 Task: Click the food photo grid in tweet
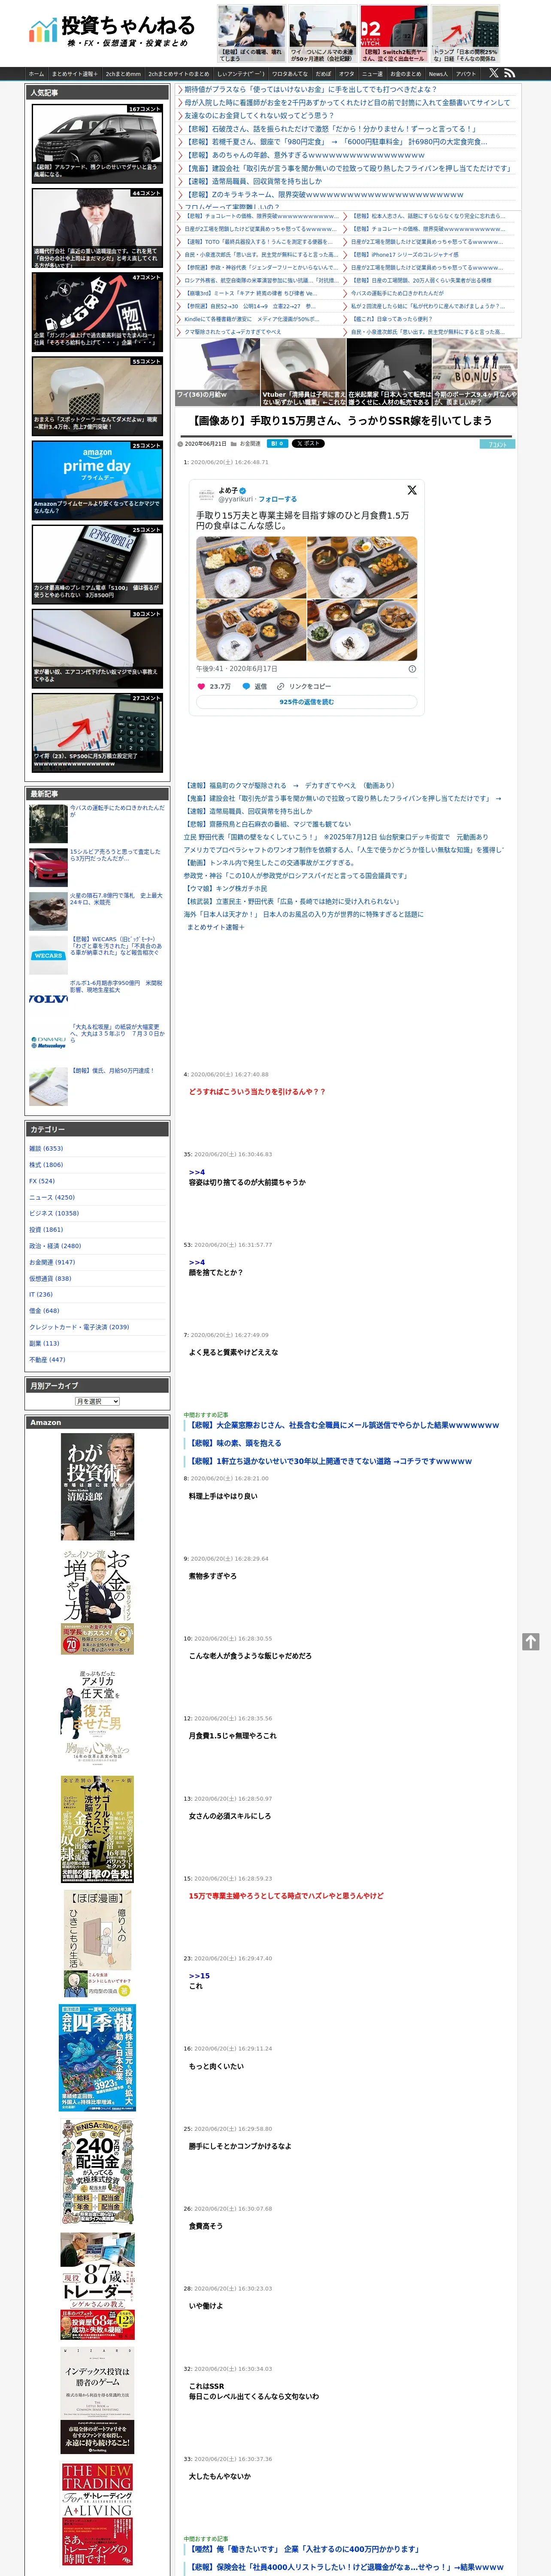coord(306,598)
